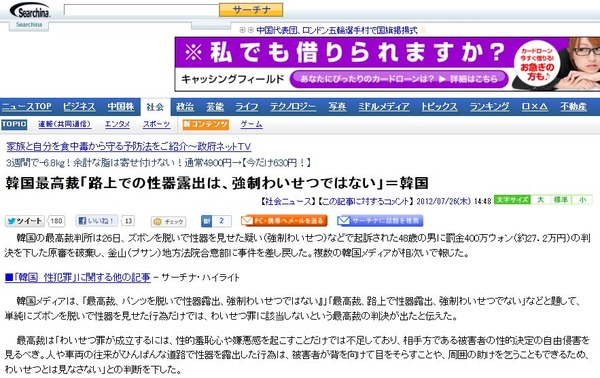Click the orange 新コンテンツ badge

(x=205, y=124)
